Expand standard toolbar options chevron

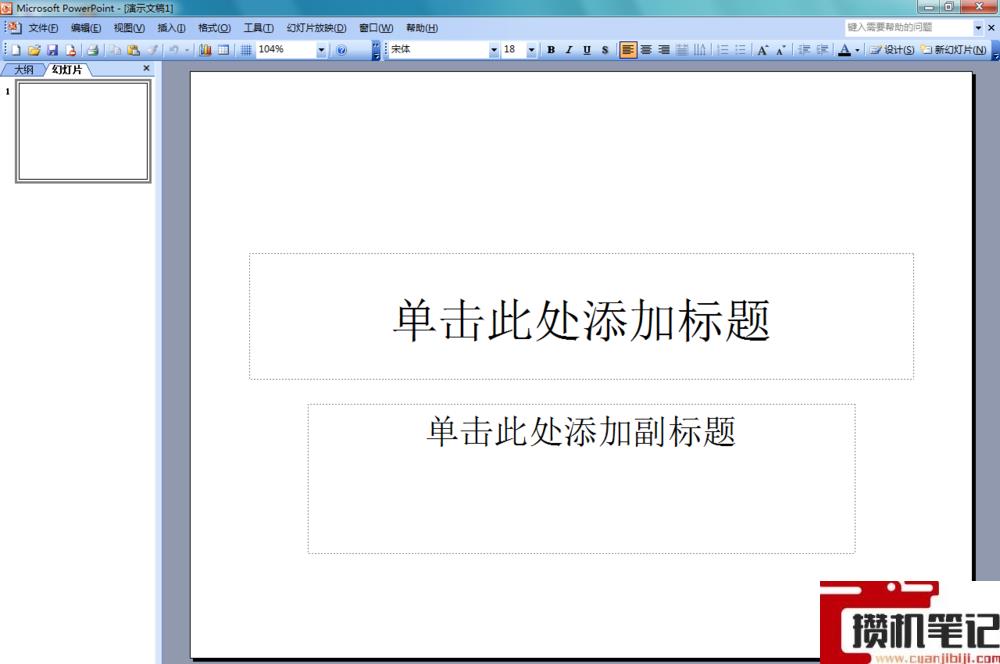pos(376,50)
